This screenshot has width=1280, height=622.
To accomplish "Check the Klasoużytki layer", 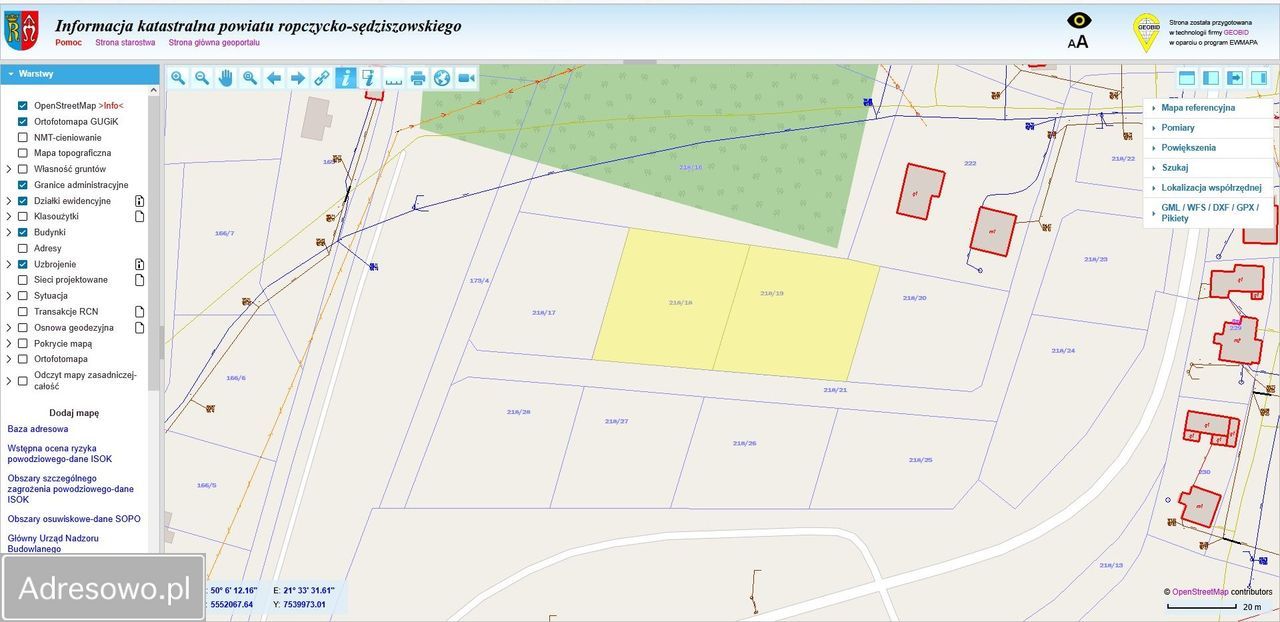I will click(23, 216).
